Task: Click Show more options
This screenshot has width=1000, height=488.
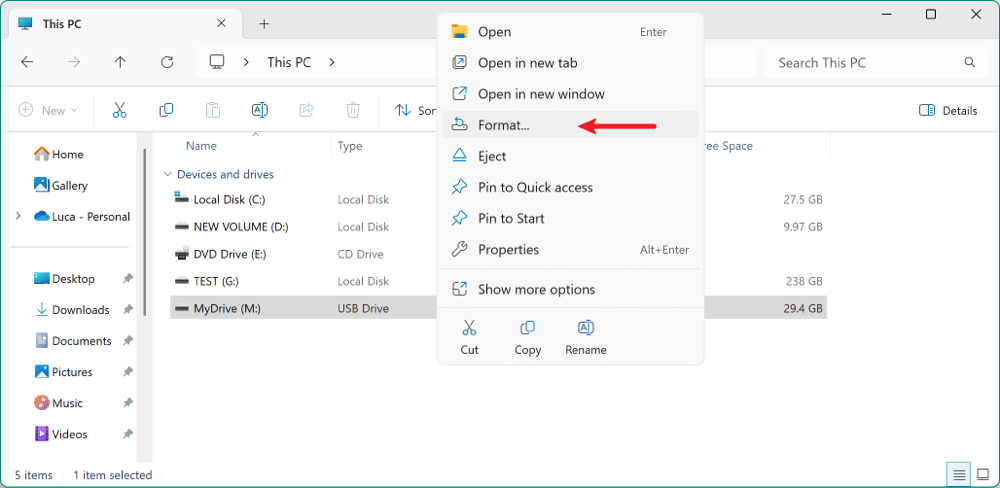Action: click(570, 290)
